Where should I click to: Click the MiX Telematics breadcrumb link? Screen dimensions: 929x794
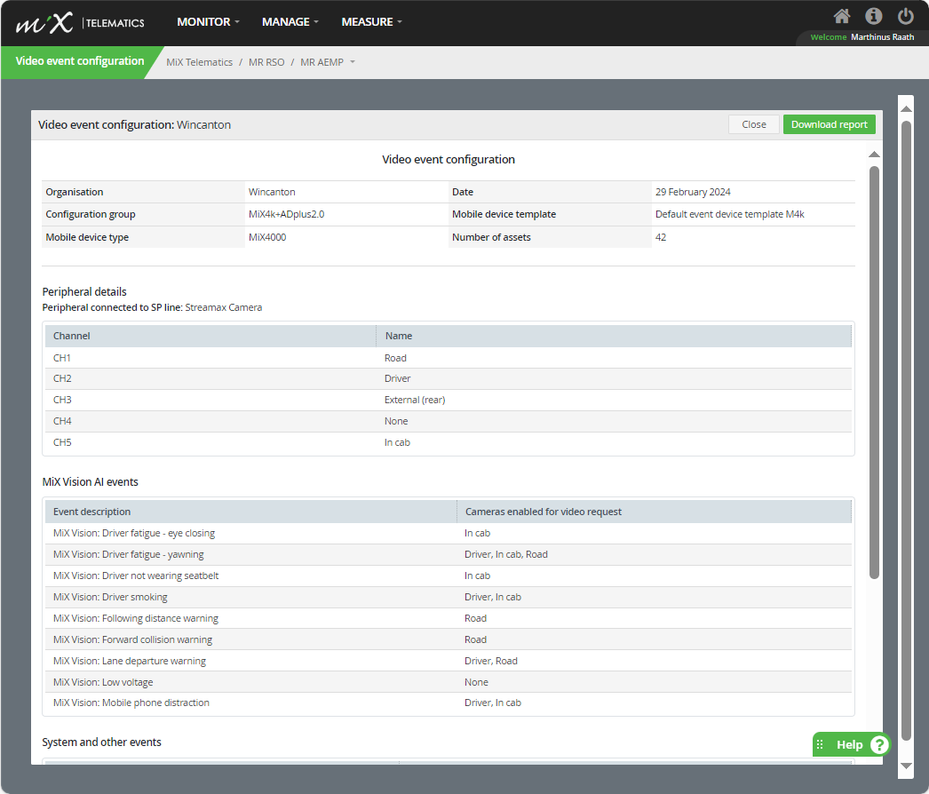201,62
